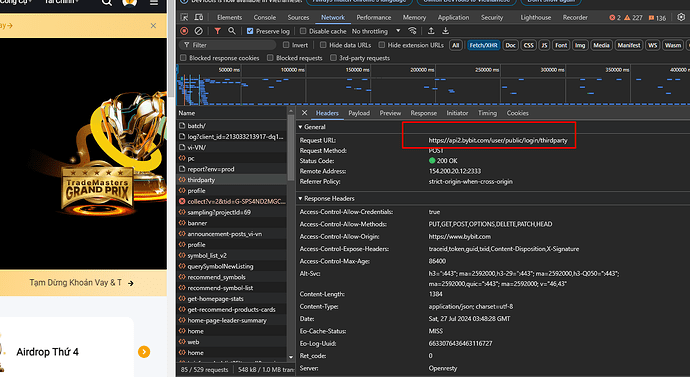
Task: Click the Filter text input field
Action: point(228,45)
